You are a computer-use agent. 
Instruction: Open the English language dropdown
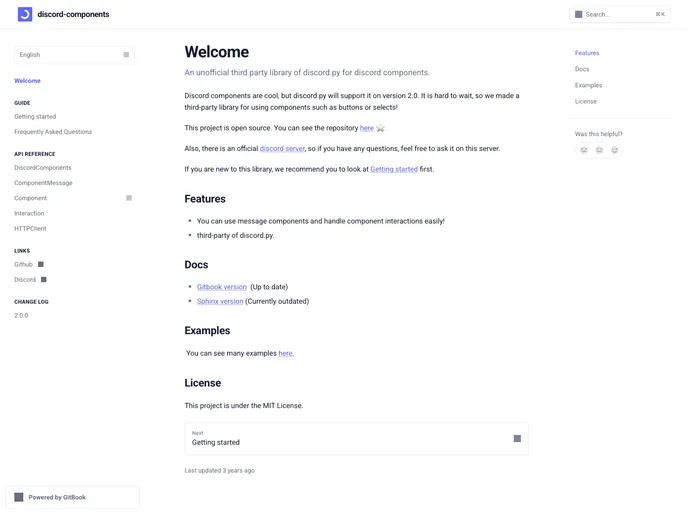[74, 55]
